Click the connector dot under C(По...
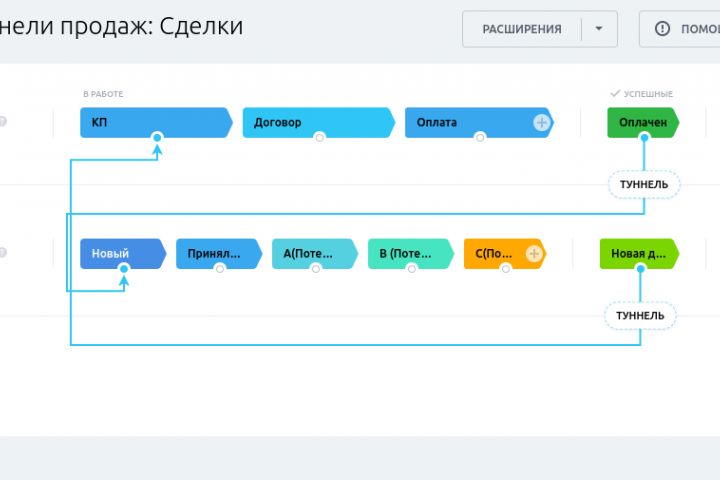720x480 pixels. click(506, 269)
